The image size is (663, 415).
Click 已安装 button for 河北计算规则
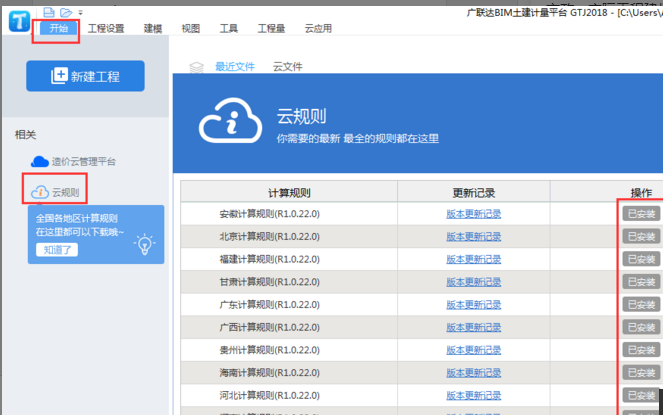point(641,396)
